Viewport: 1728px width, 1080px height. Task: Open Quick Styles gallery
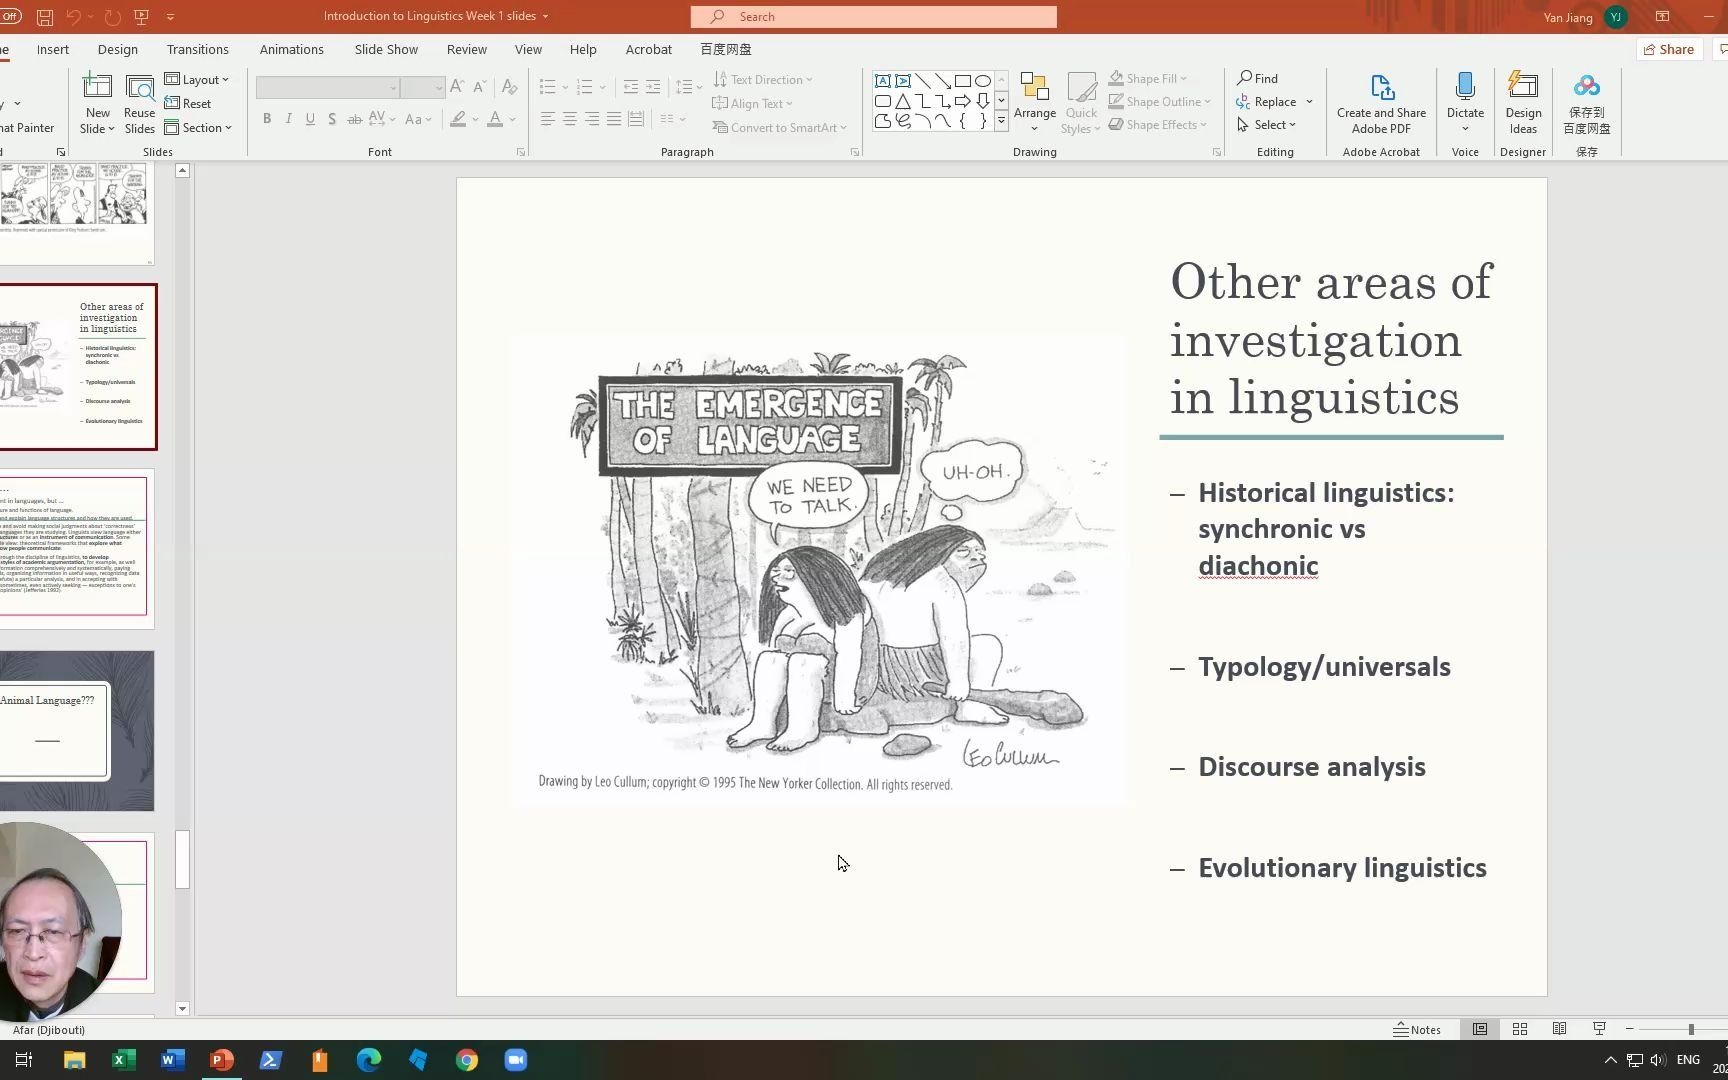coord(1081,103)
